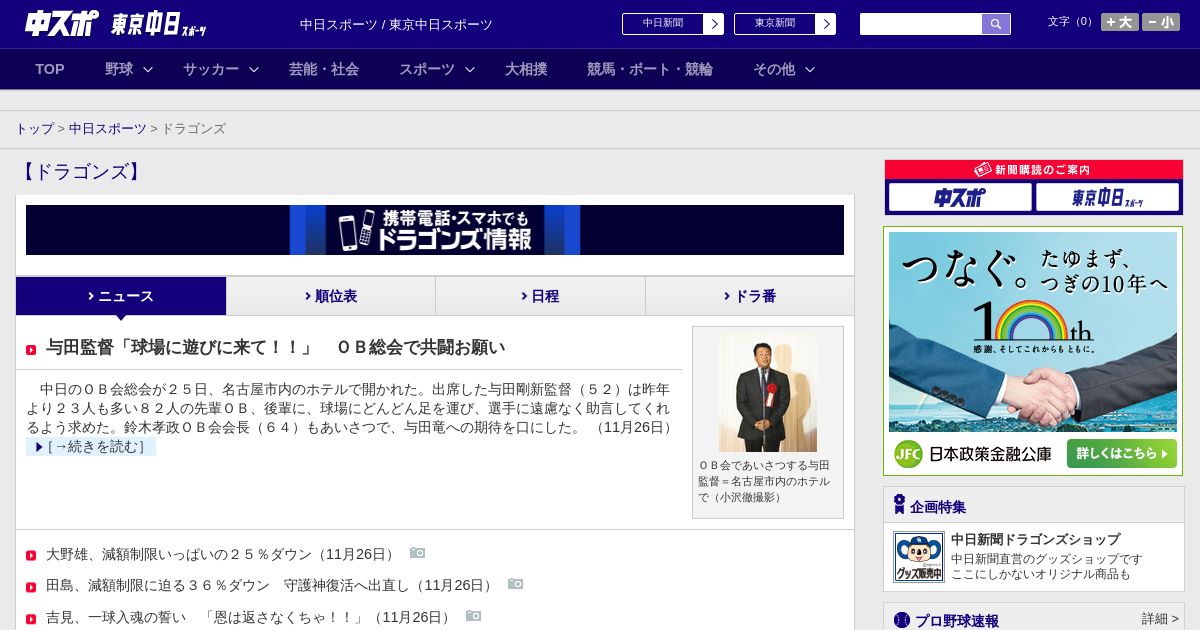Click the 続きを読む read-more link
The width and height of the screenshot is (1200, 630).
coord(91,447)
